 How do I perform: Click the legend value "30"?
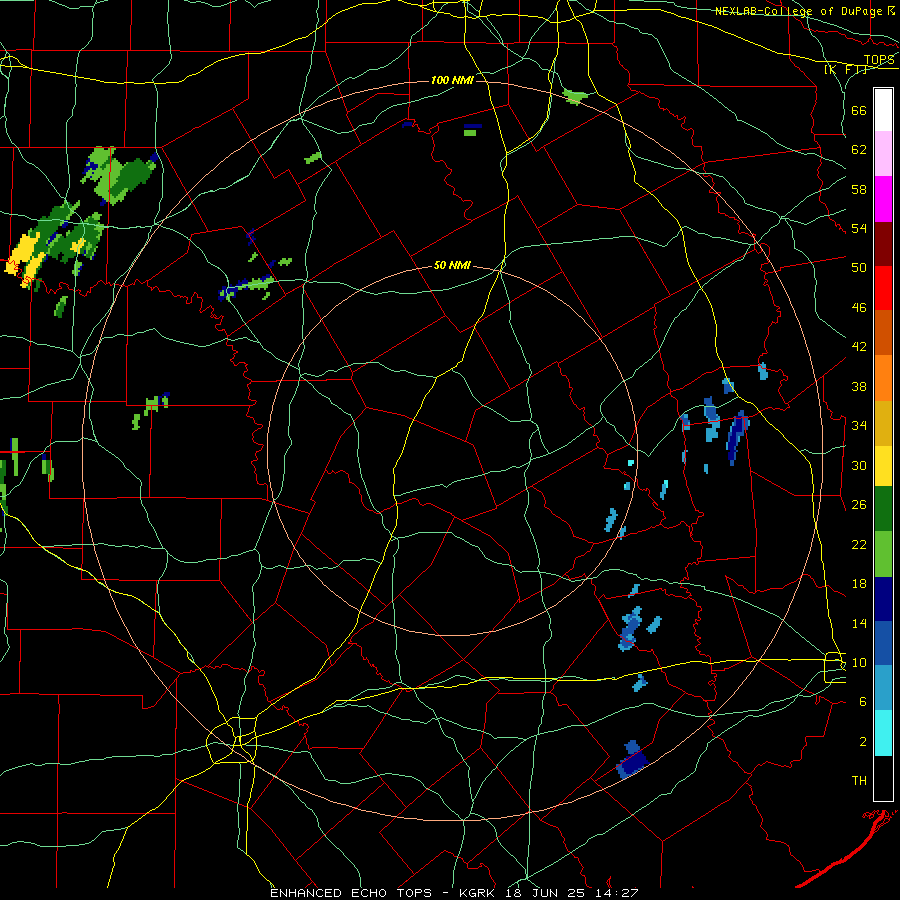[859, 465]
